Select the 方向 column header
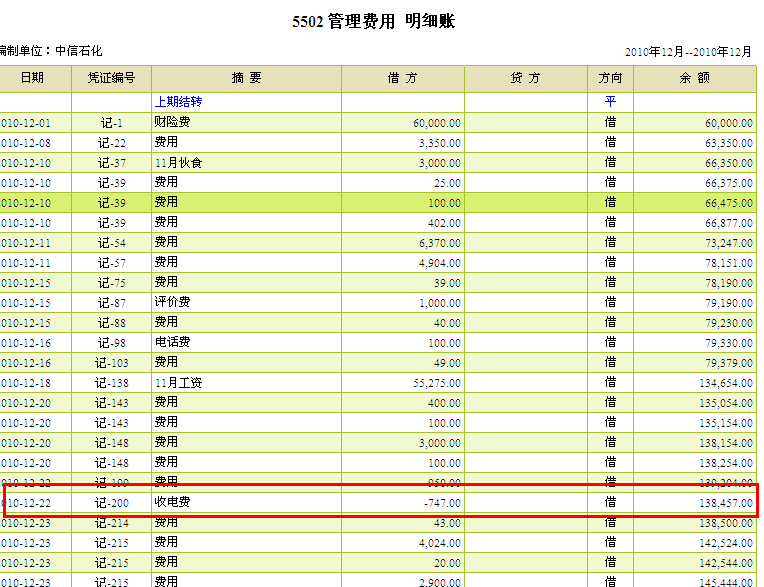 click(610, 78)
